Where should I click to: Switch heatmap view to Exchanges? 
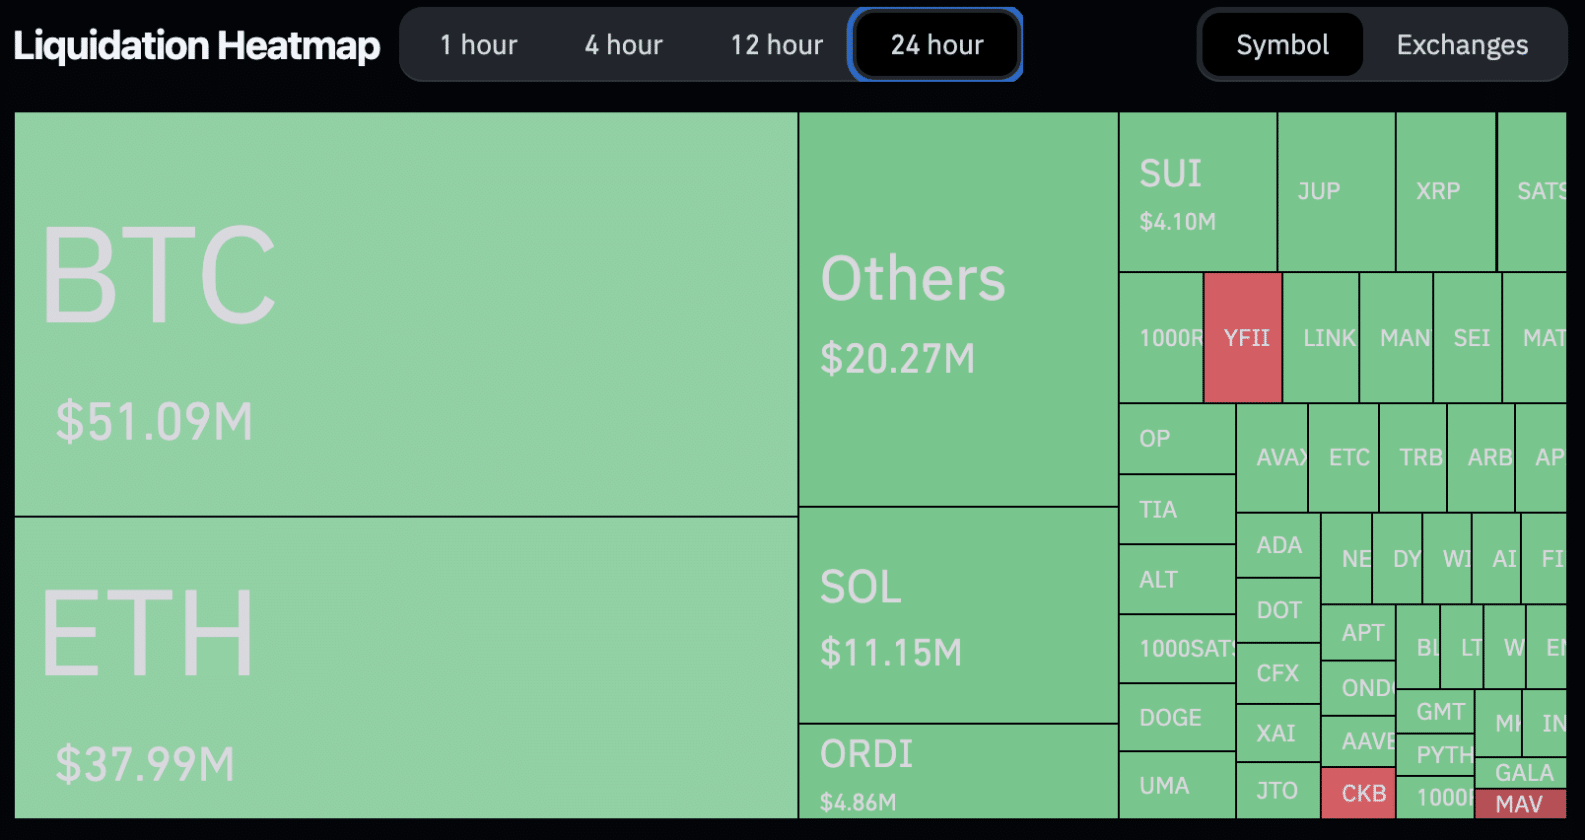pos(1462,45)
